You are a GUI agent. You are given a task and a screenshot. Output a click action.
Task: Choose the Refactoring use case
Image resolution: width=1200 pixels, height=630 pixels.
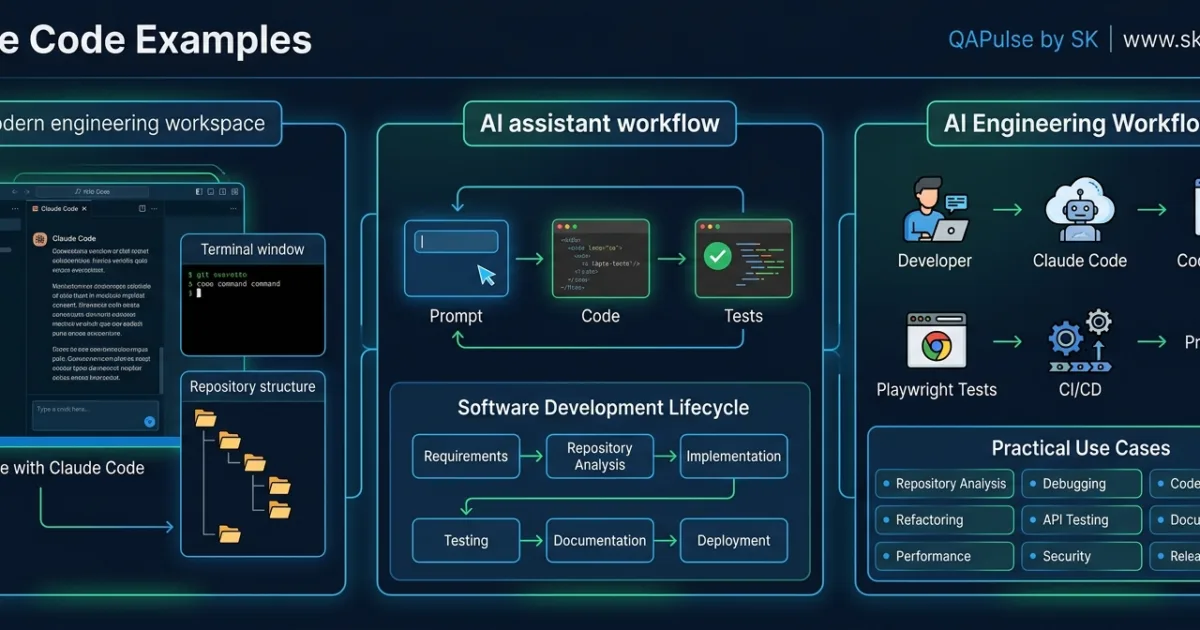coord(945,520)
